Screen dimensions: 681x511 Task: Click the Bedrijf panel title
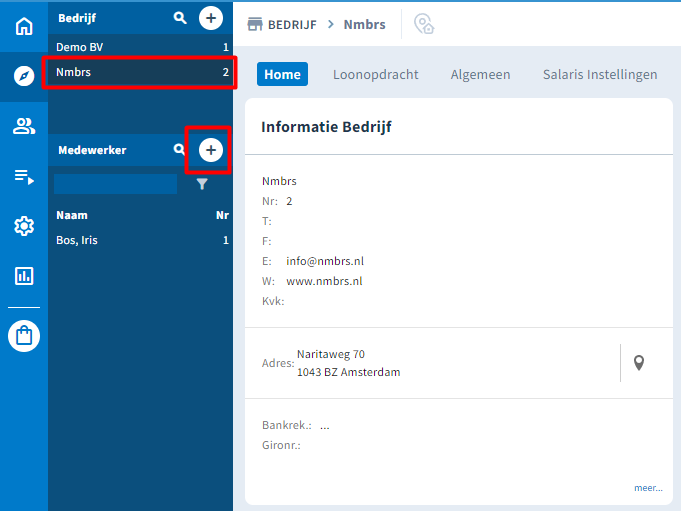pos(77,18)
